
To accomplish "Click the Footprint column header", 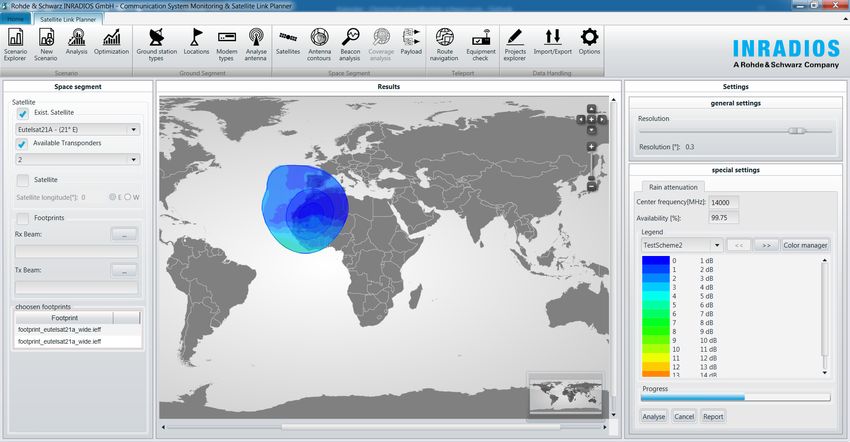I will point(64,318).
